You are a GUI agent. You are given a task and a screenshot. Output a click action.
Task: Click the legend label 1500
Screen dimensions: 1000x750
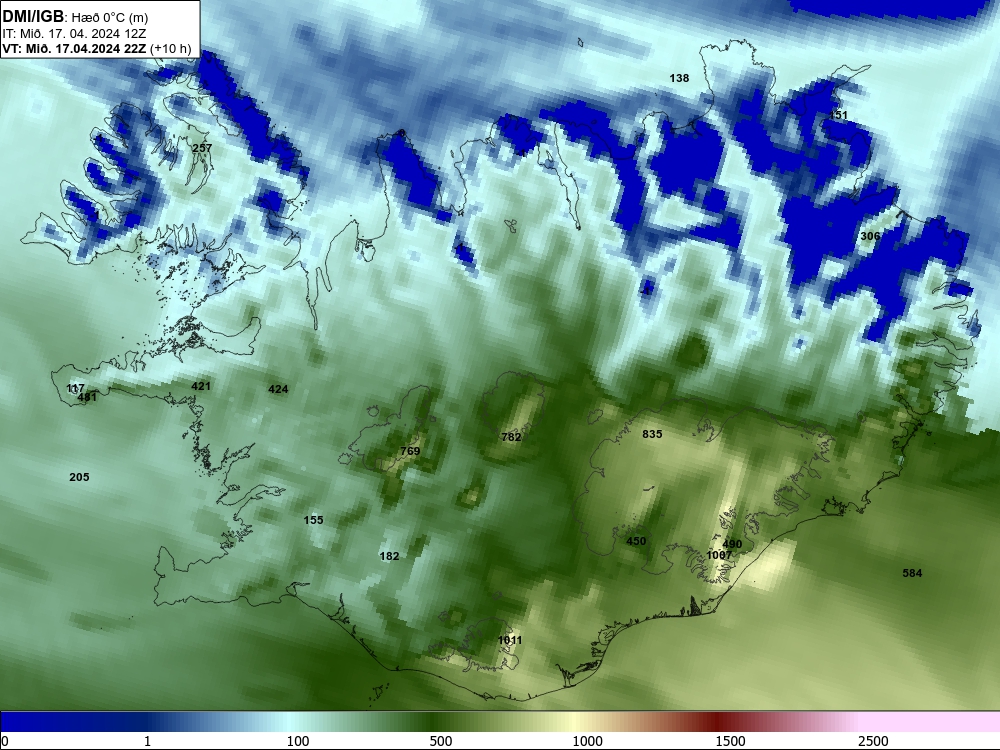click(x=730, y=740)
